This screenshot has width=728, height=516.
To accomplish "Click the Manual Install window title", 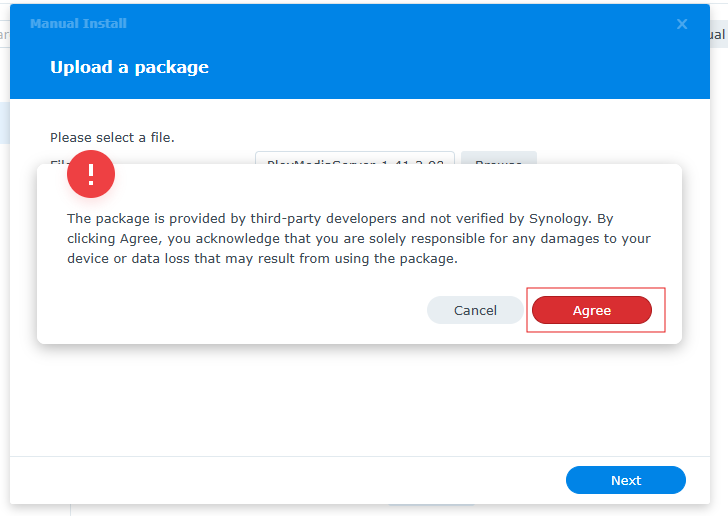I will point(78,24).
